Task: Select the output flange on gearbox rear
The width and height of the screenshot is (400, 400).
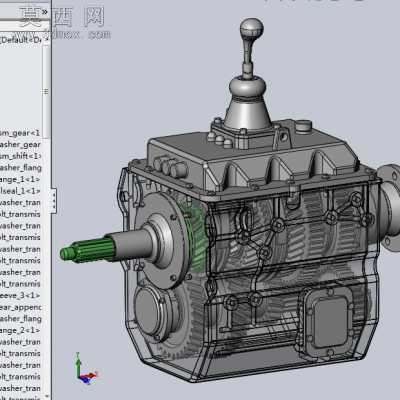Action: 389,207
